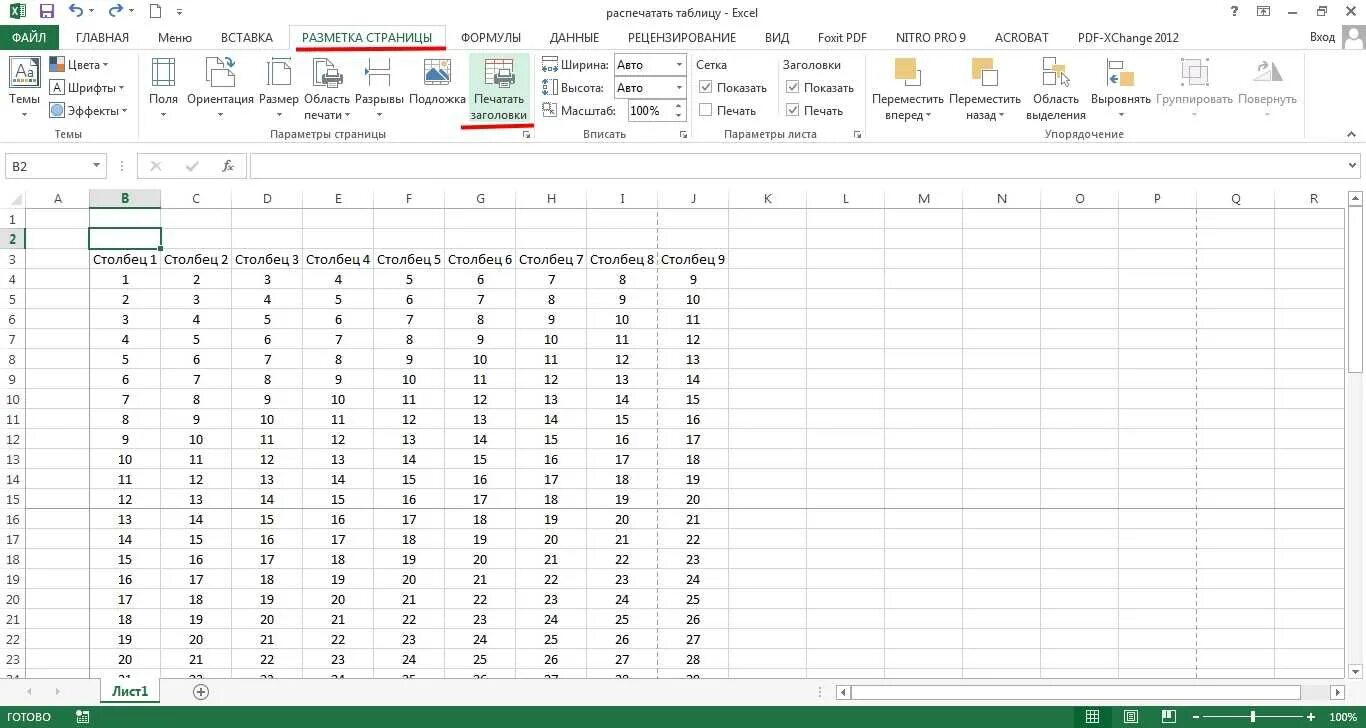Set sheet background with Подложка
Viewport: 1366px width, 728px height.
[x=437, y=82]
